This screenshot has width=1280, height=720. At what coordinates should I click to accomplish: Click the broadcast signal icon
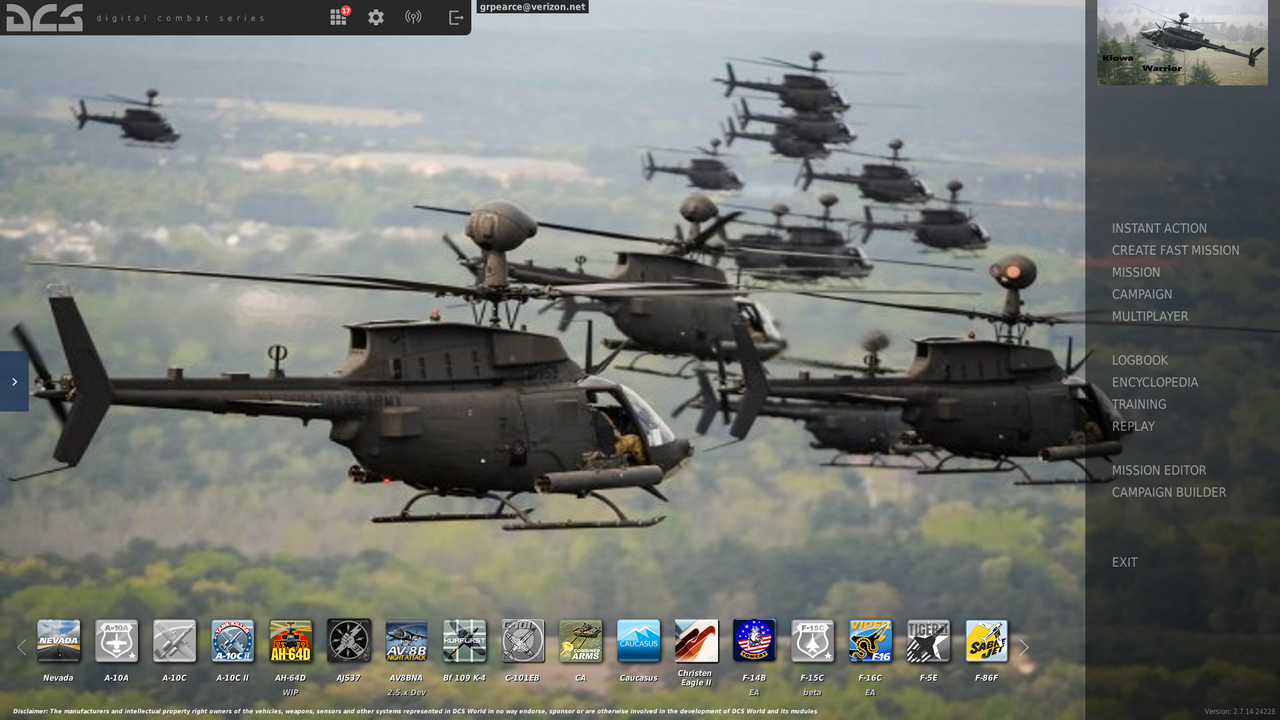(413, 17)
